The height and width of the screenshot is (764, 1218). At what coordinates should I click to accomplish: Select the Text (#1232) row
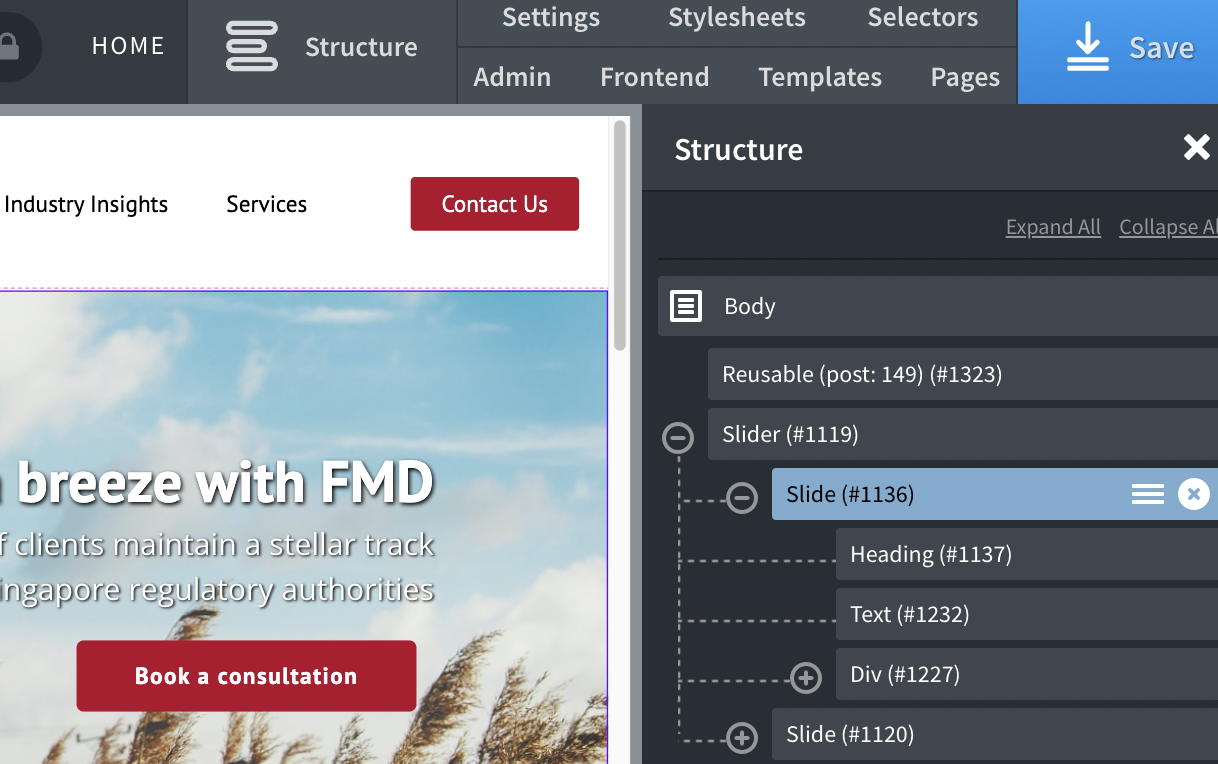click(x=1027, y=614)
